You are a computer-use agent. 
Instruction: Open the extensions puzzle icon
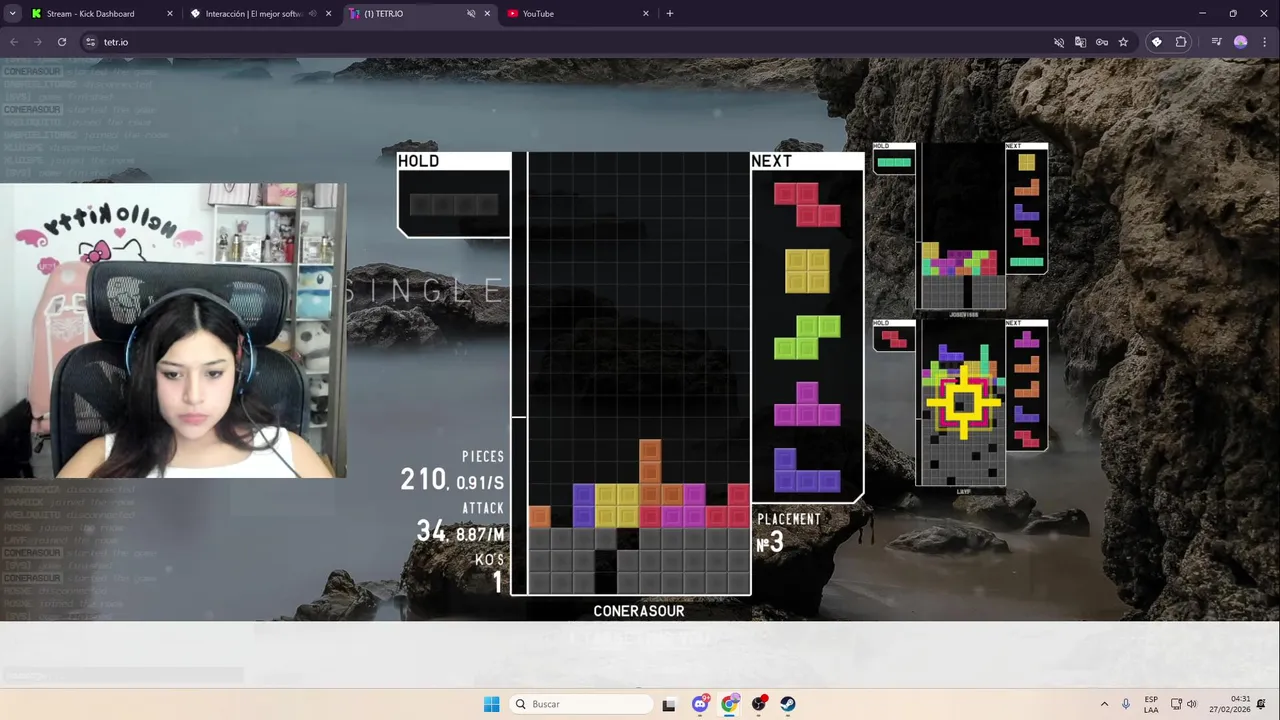pyautogui.click(x=1181, y=42)
